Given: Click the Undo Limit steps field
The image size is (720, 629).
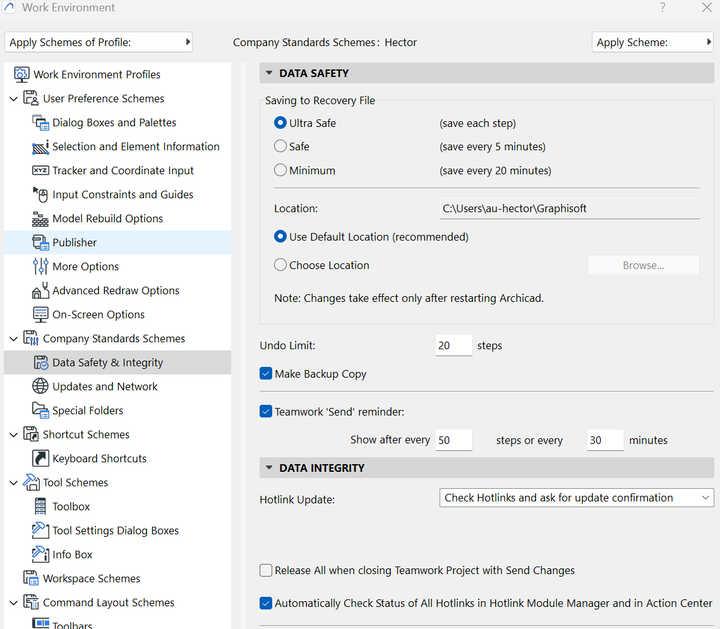Looking at the screenshot, I should pyautogui.click(x=454, y=346).
